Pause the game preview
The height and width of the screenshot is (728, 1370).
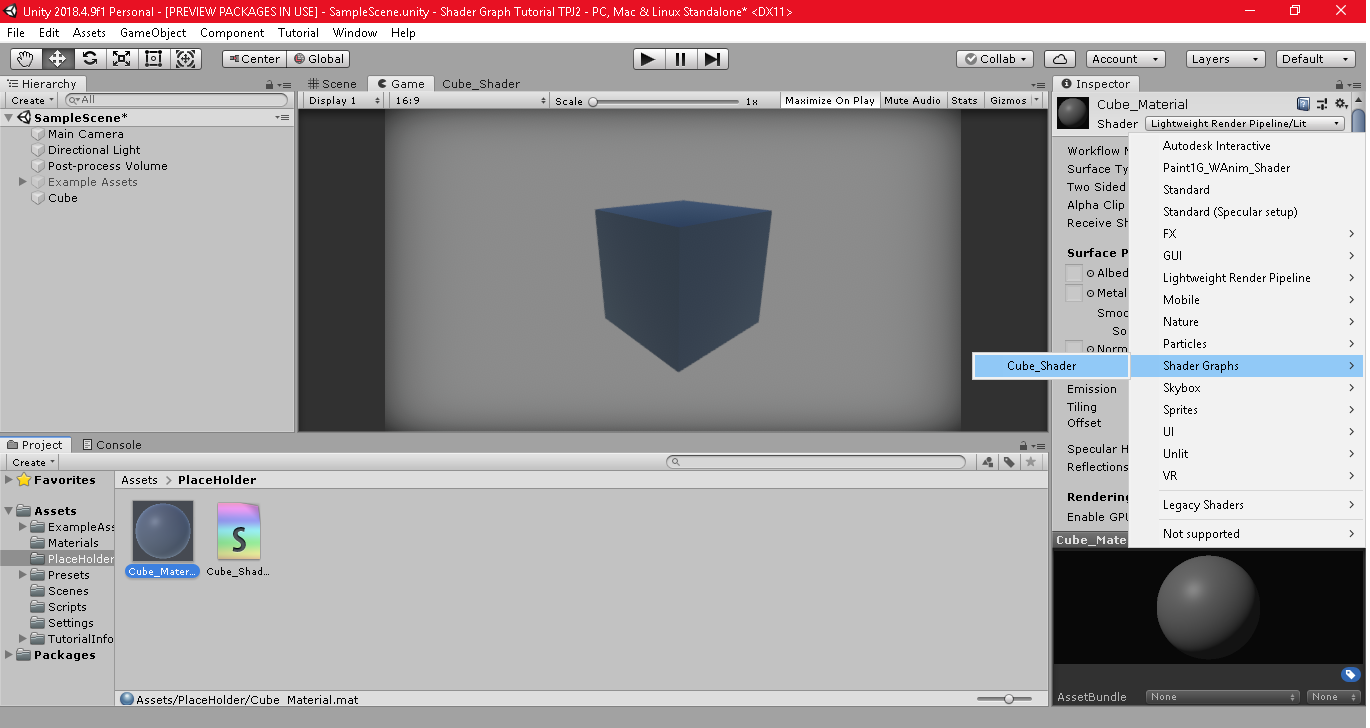[680, 59]
